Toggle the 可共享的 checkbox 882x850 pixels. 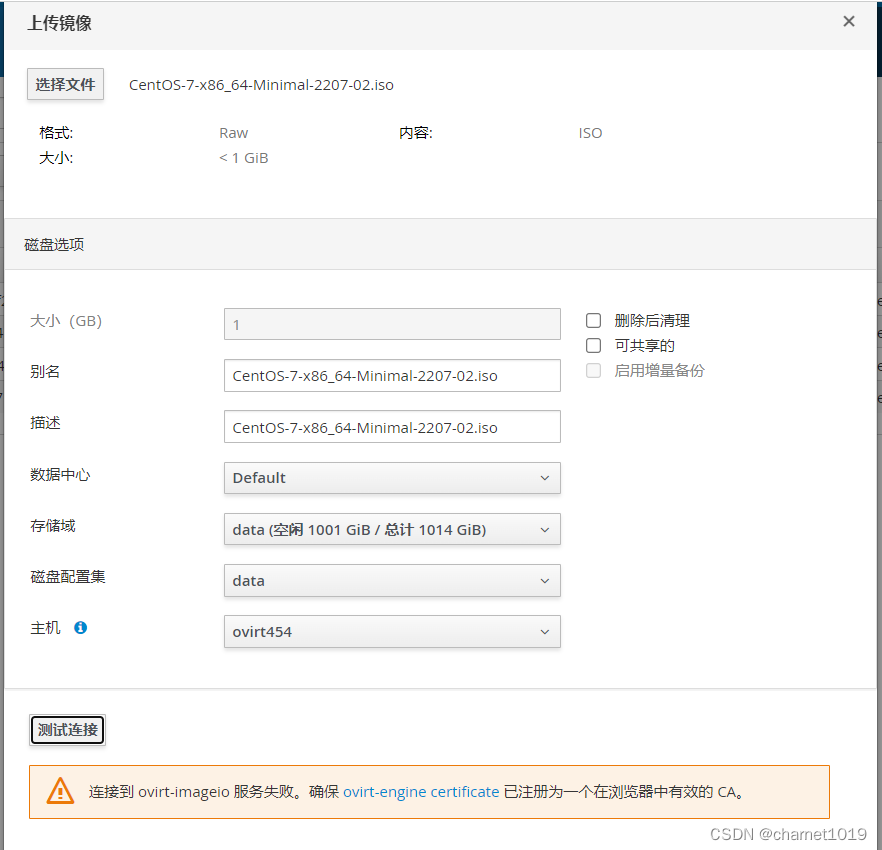(593, 345)
